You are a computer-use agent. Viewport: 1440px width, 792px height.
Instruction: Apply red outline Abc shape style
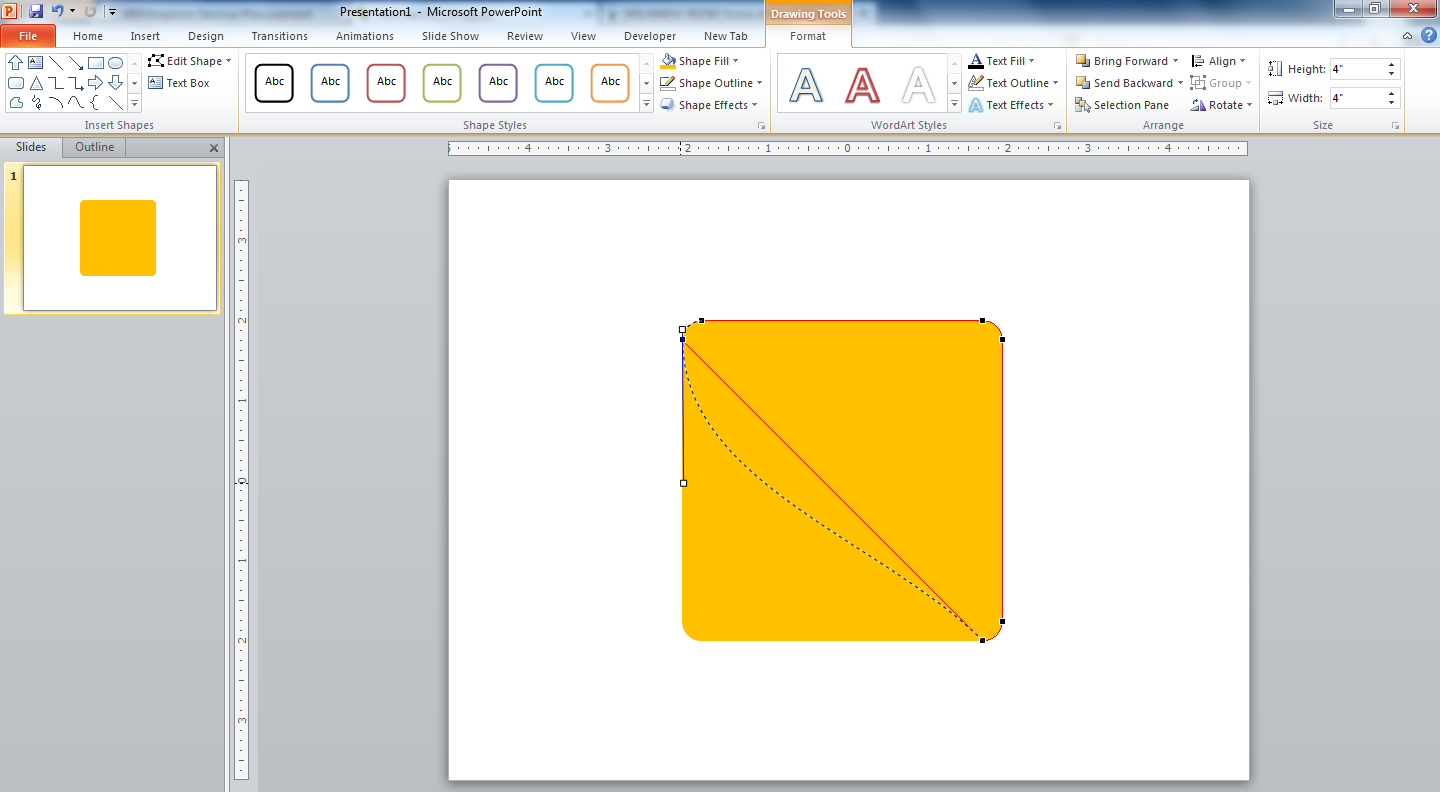pos(386,83)
